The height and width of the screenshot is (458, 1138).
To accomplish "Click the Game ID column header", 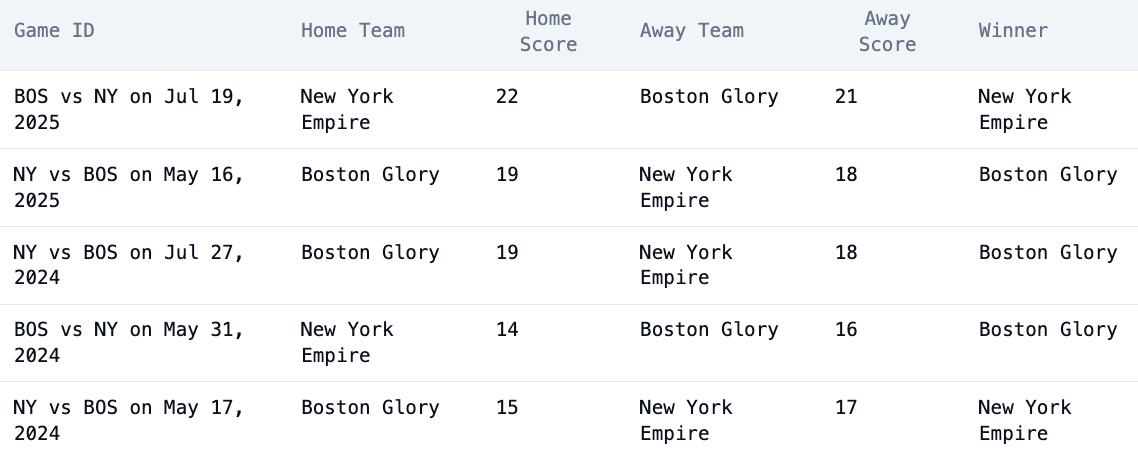I will coord(54,31).
